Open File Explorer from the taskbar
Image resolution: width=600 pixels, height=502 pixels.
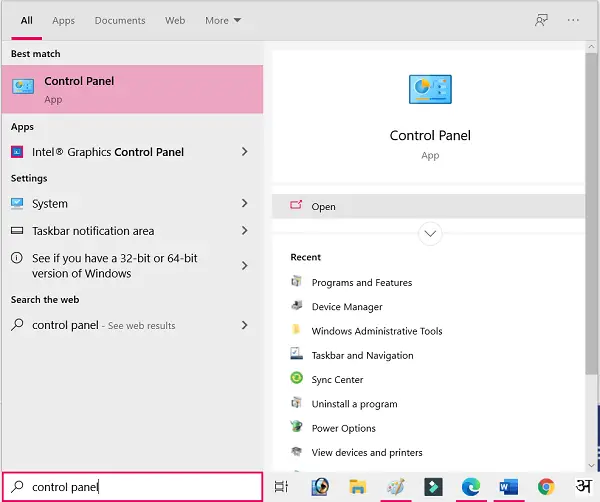(358, 487)
